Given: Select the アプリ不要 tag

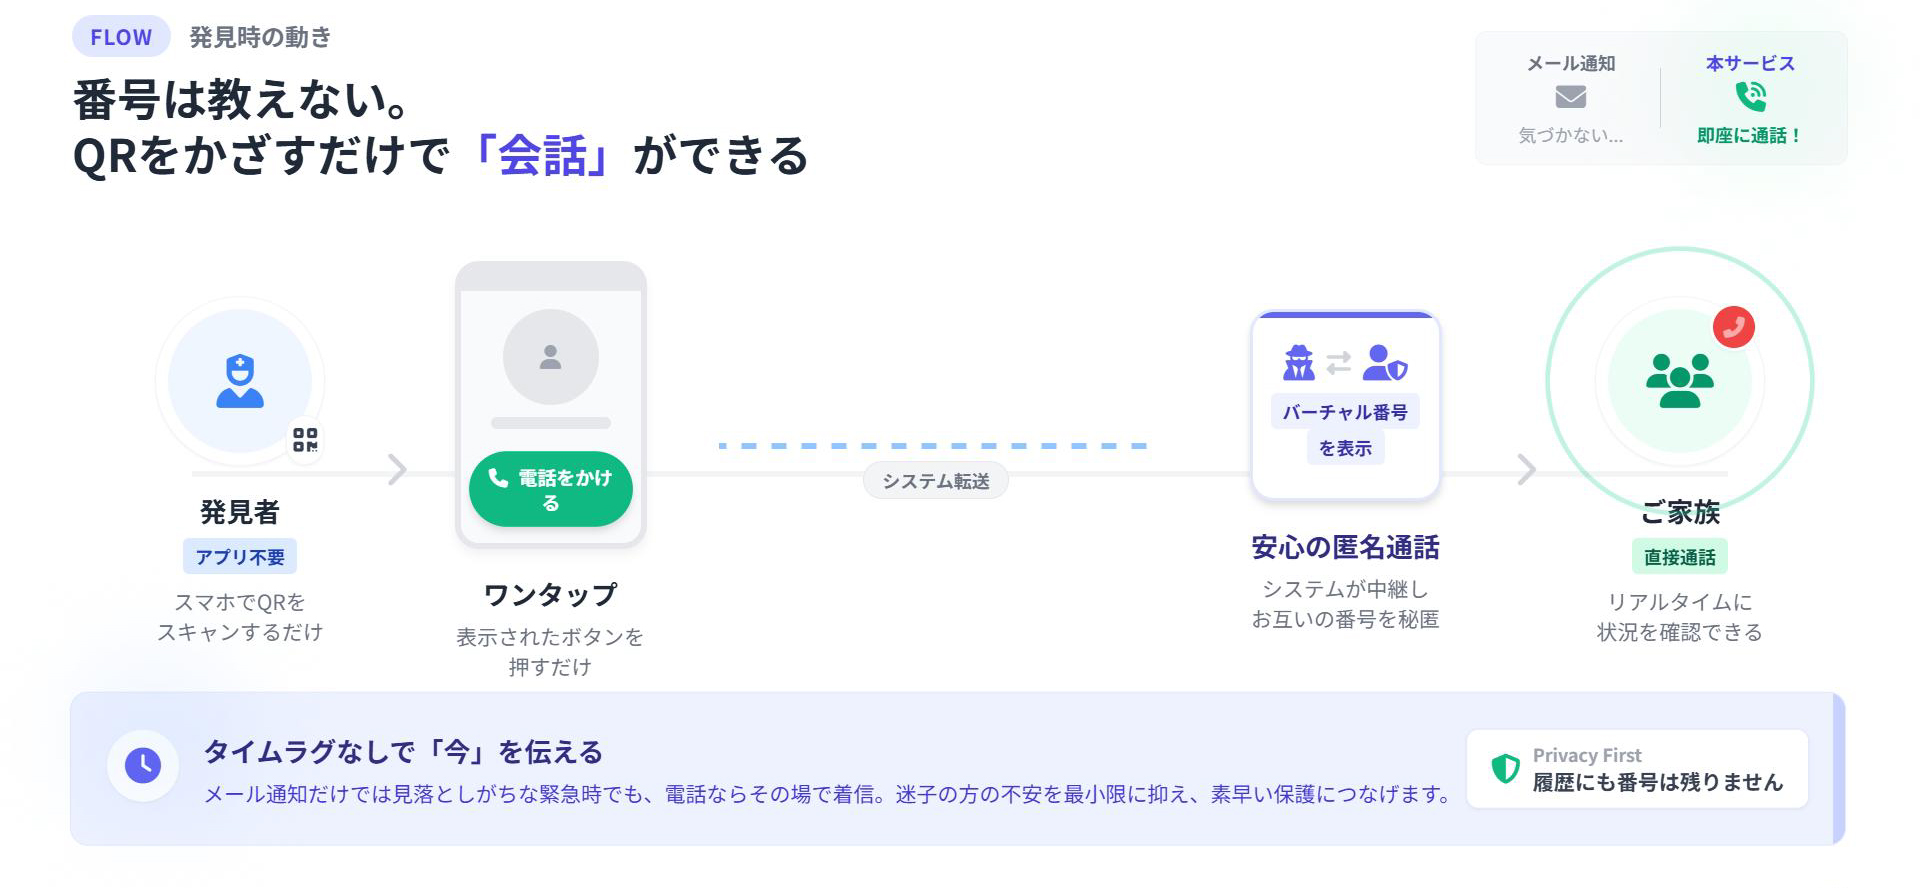Looking at the screenshot, I should tap(240, 557).
